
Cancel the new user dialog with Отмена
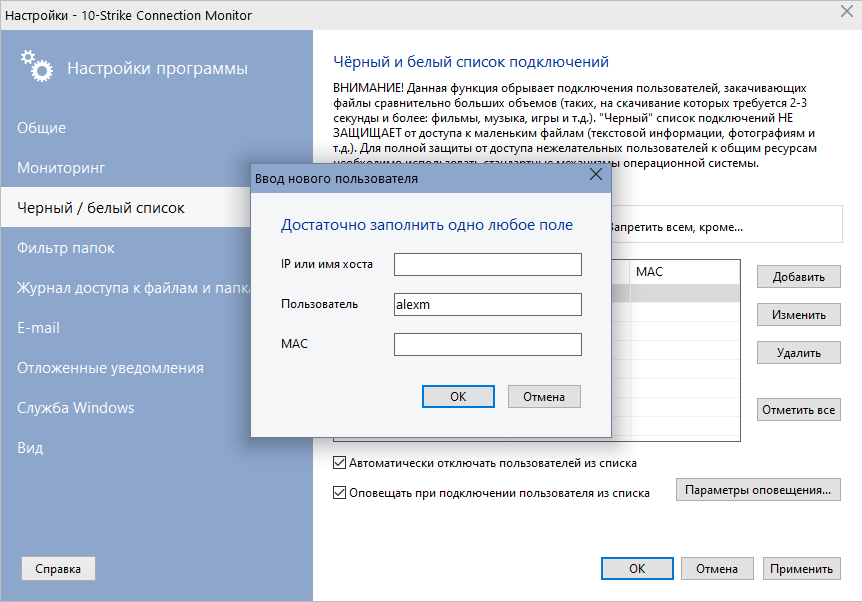coord(544,396)
